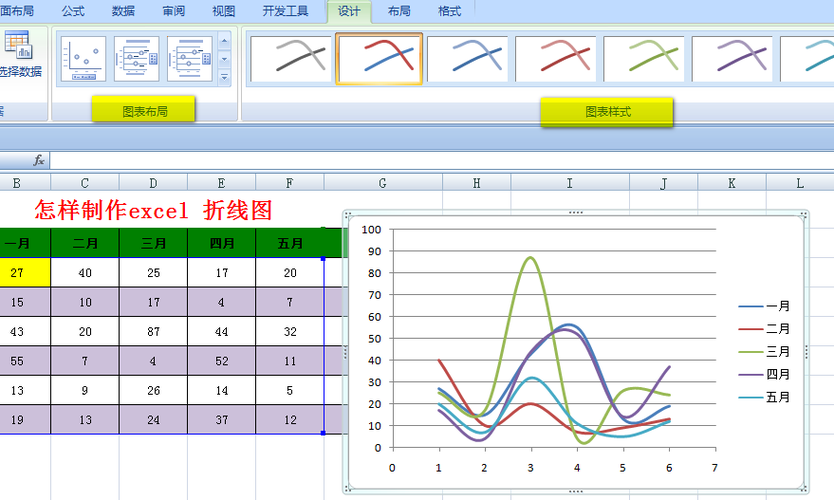This screenshot has width=834, height=500.
Task: Select the 五月 header cell
Action: 289,244
